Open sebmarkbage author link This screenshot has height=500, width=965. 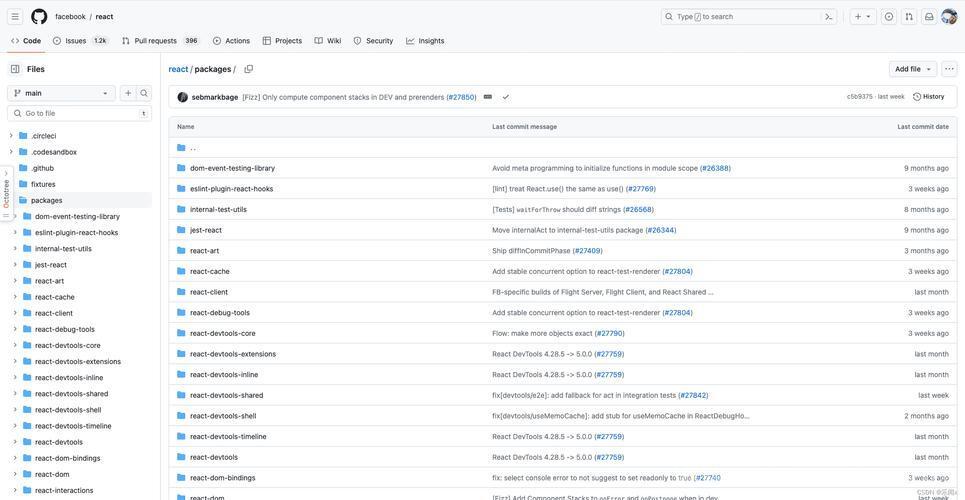click(x=215, y=97)
